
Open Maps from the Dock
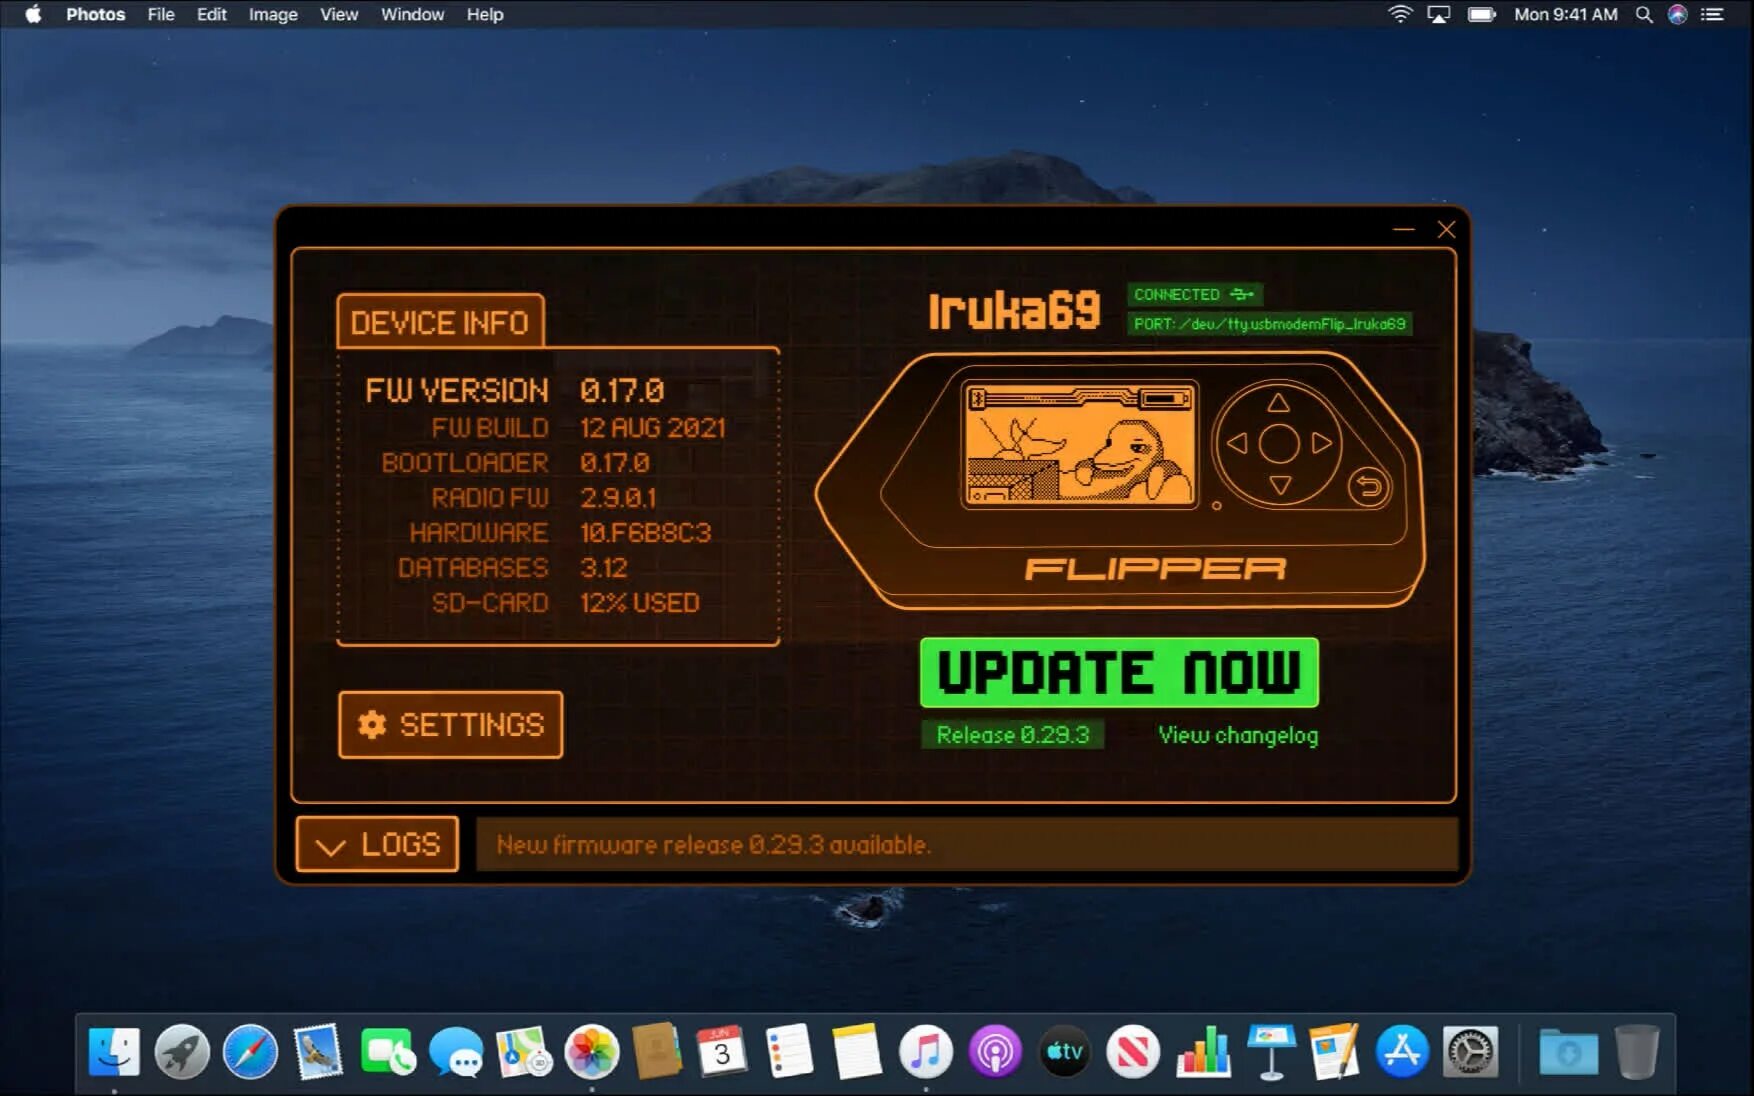pyautogui.click(x=523, y=1052)
